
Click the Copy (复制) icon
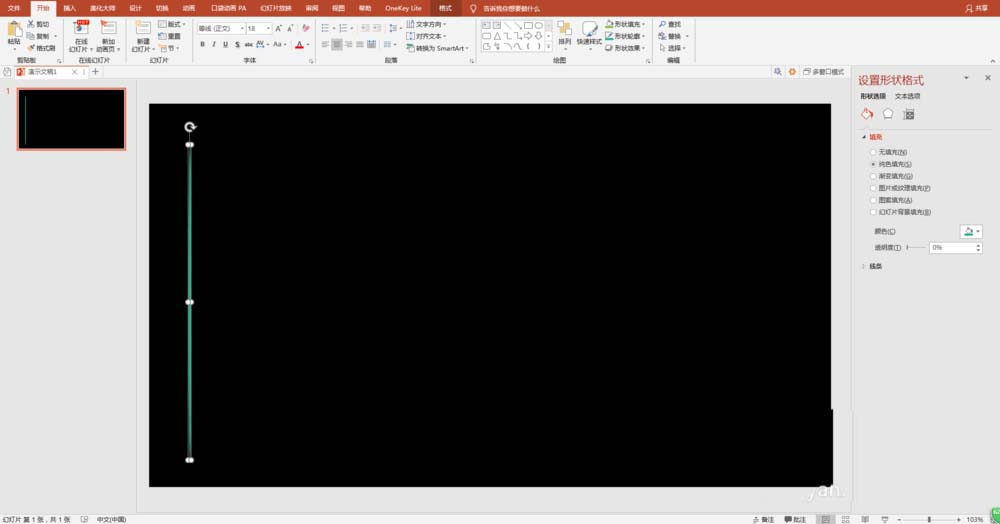tap(31, 36)
